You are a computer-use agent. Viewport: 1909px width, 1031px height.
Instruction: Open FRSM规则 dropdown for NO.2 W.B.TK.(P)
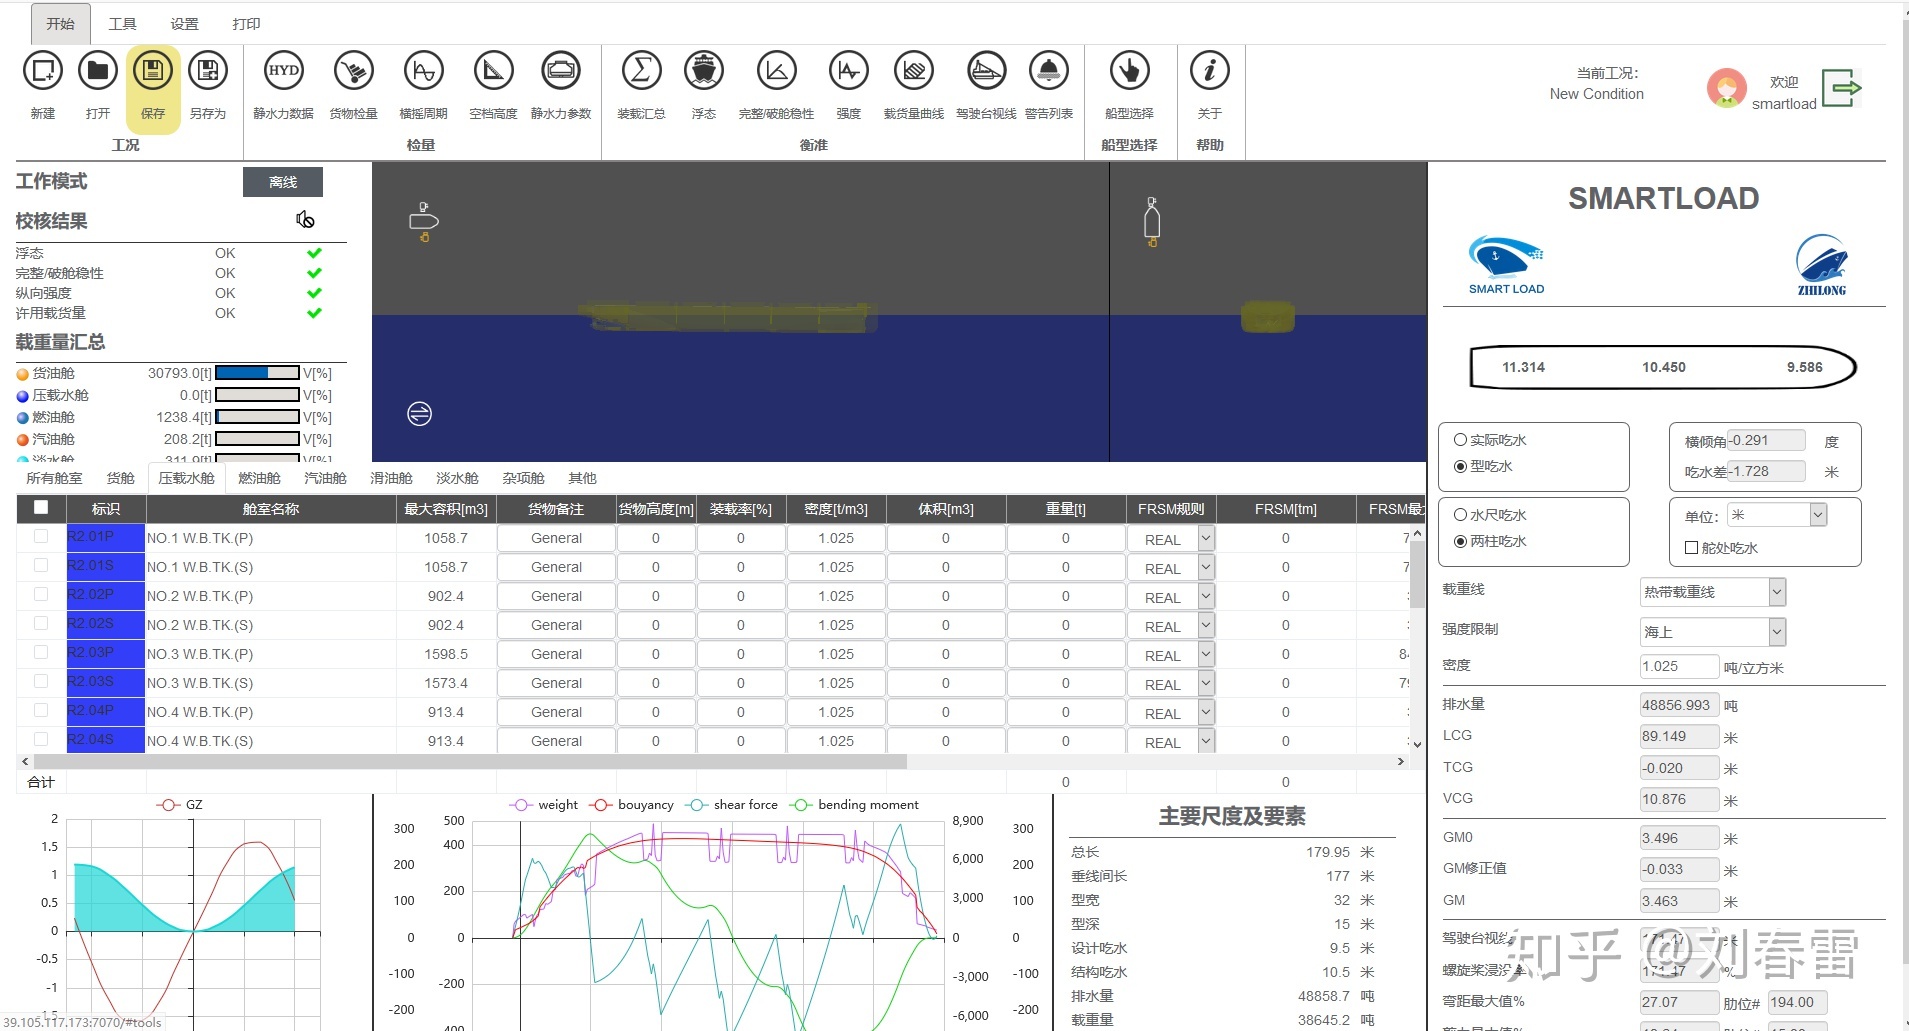coord(1171,597)
